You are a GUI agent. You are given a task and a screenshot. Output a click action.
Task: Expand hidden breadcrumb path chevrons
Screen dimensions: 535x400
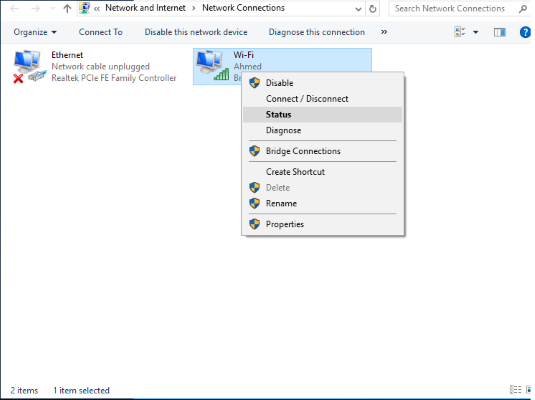(x=97, y=9)
